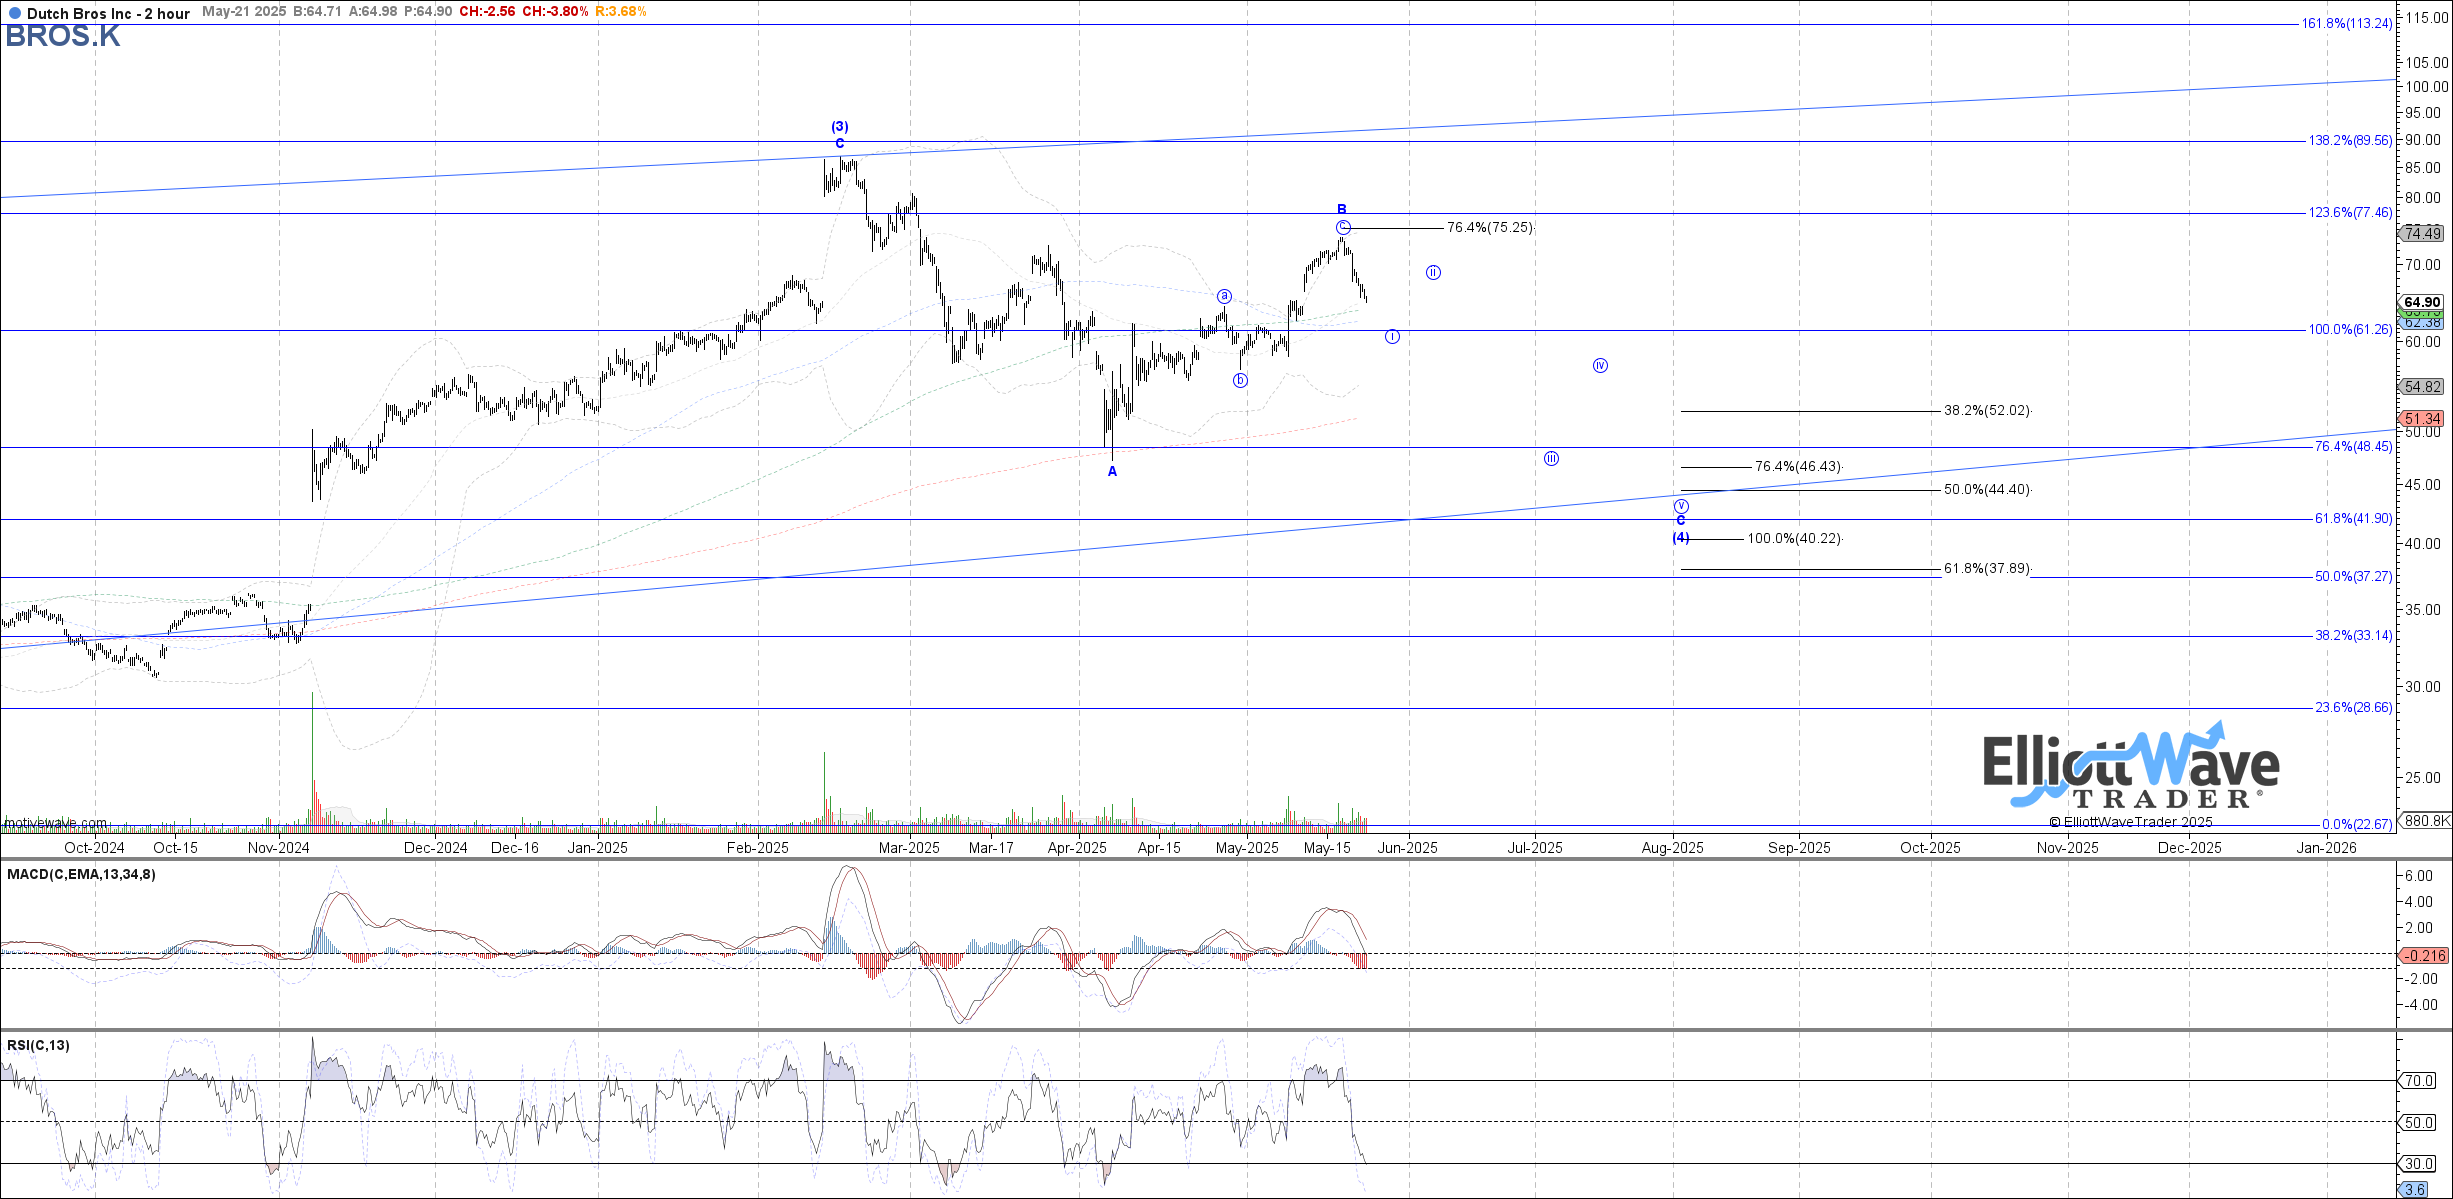Click the CH:-2.56 change value
Screen dimensions: 2453x1199
(x=488, y=12)
